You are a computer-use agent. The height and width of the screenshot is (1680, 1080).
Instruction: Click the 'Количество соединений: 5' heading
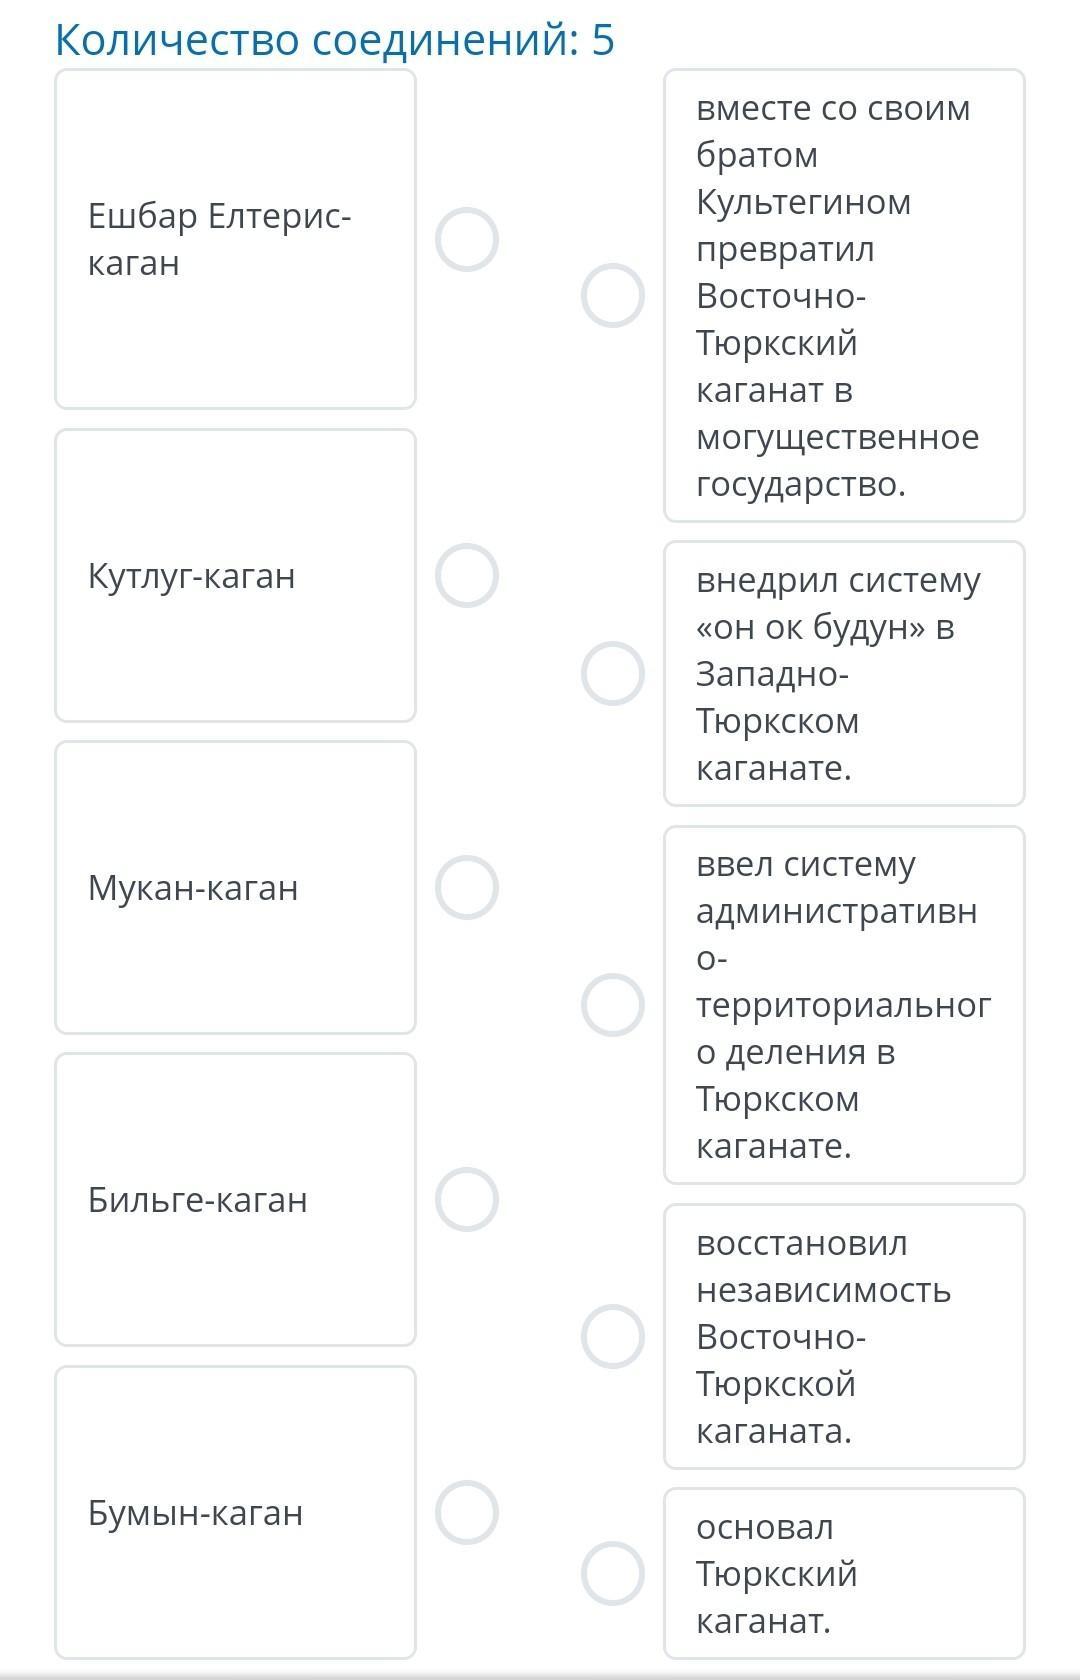(x=335, y=40)
